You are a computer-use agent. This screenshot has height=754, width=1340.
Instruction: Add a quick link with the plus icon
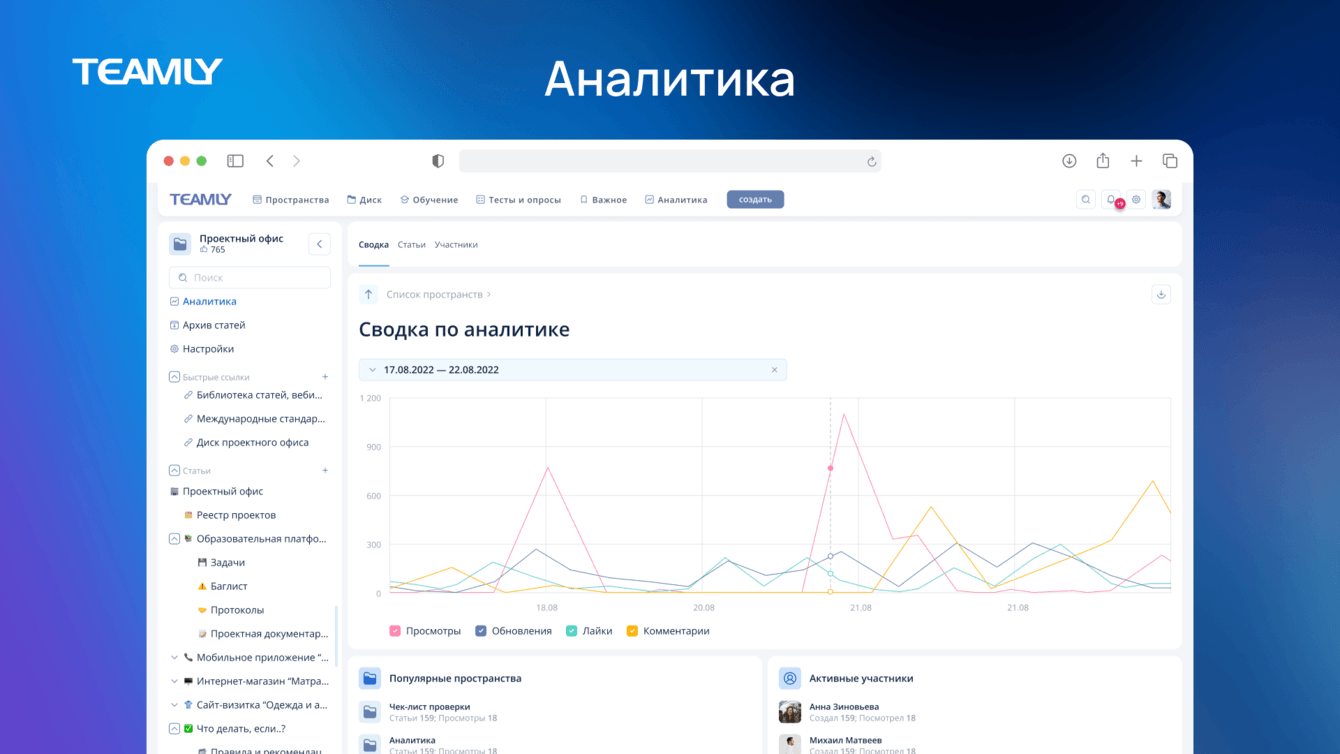tap(325, 377)
